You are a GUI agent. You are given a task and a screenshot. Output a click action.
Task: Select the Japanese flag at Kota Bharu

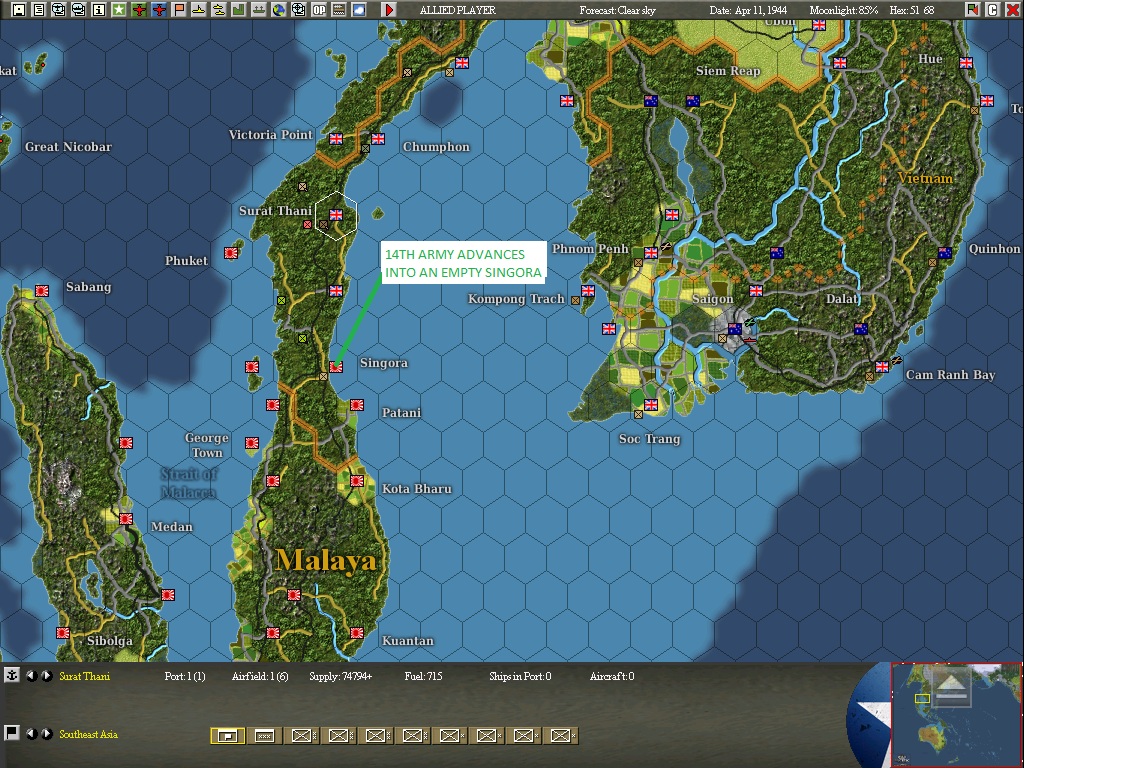pos(357,481)
